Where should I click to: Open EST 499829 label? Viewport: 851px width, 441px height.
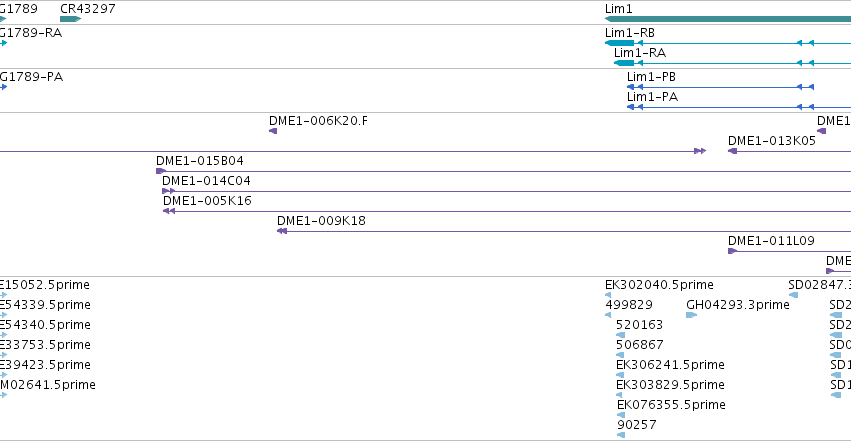point(629,305)
